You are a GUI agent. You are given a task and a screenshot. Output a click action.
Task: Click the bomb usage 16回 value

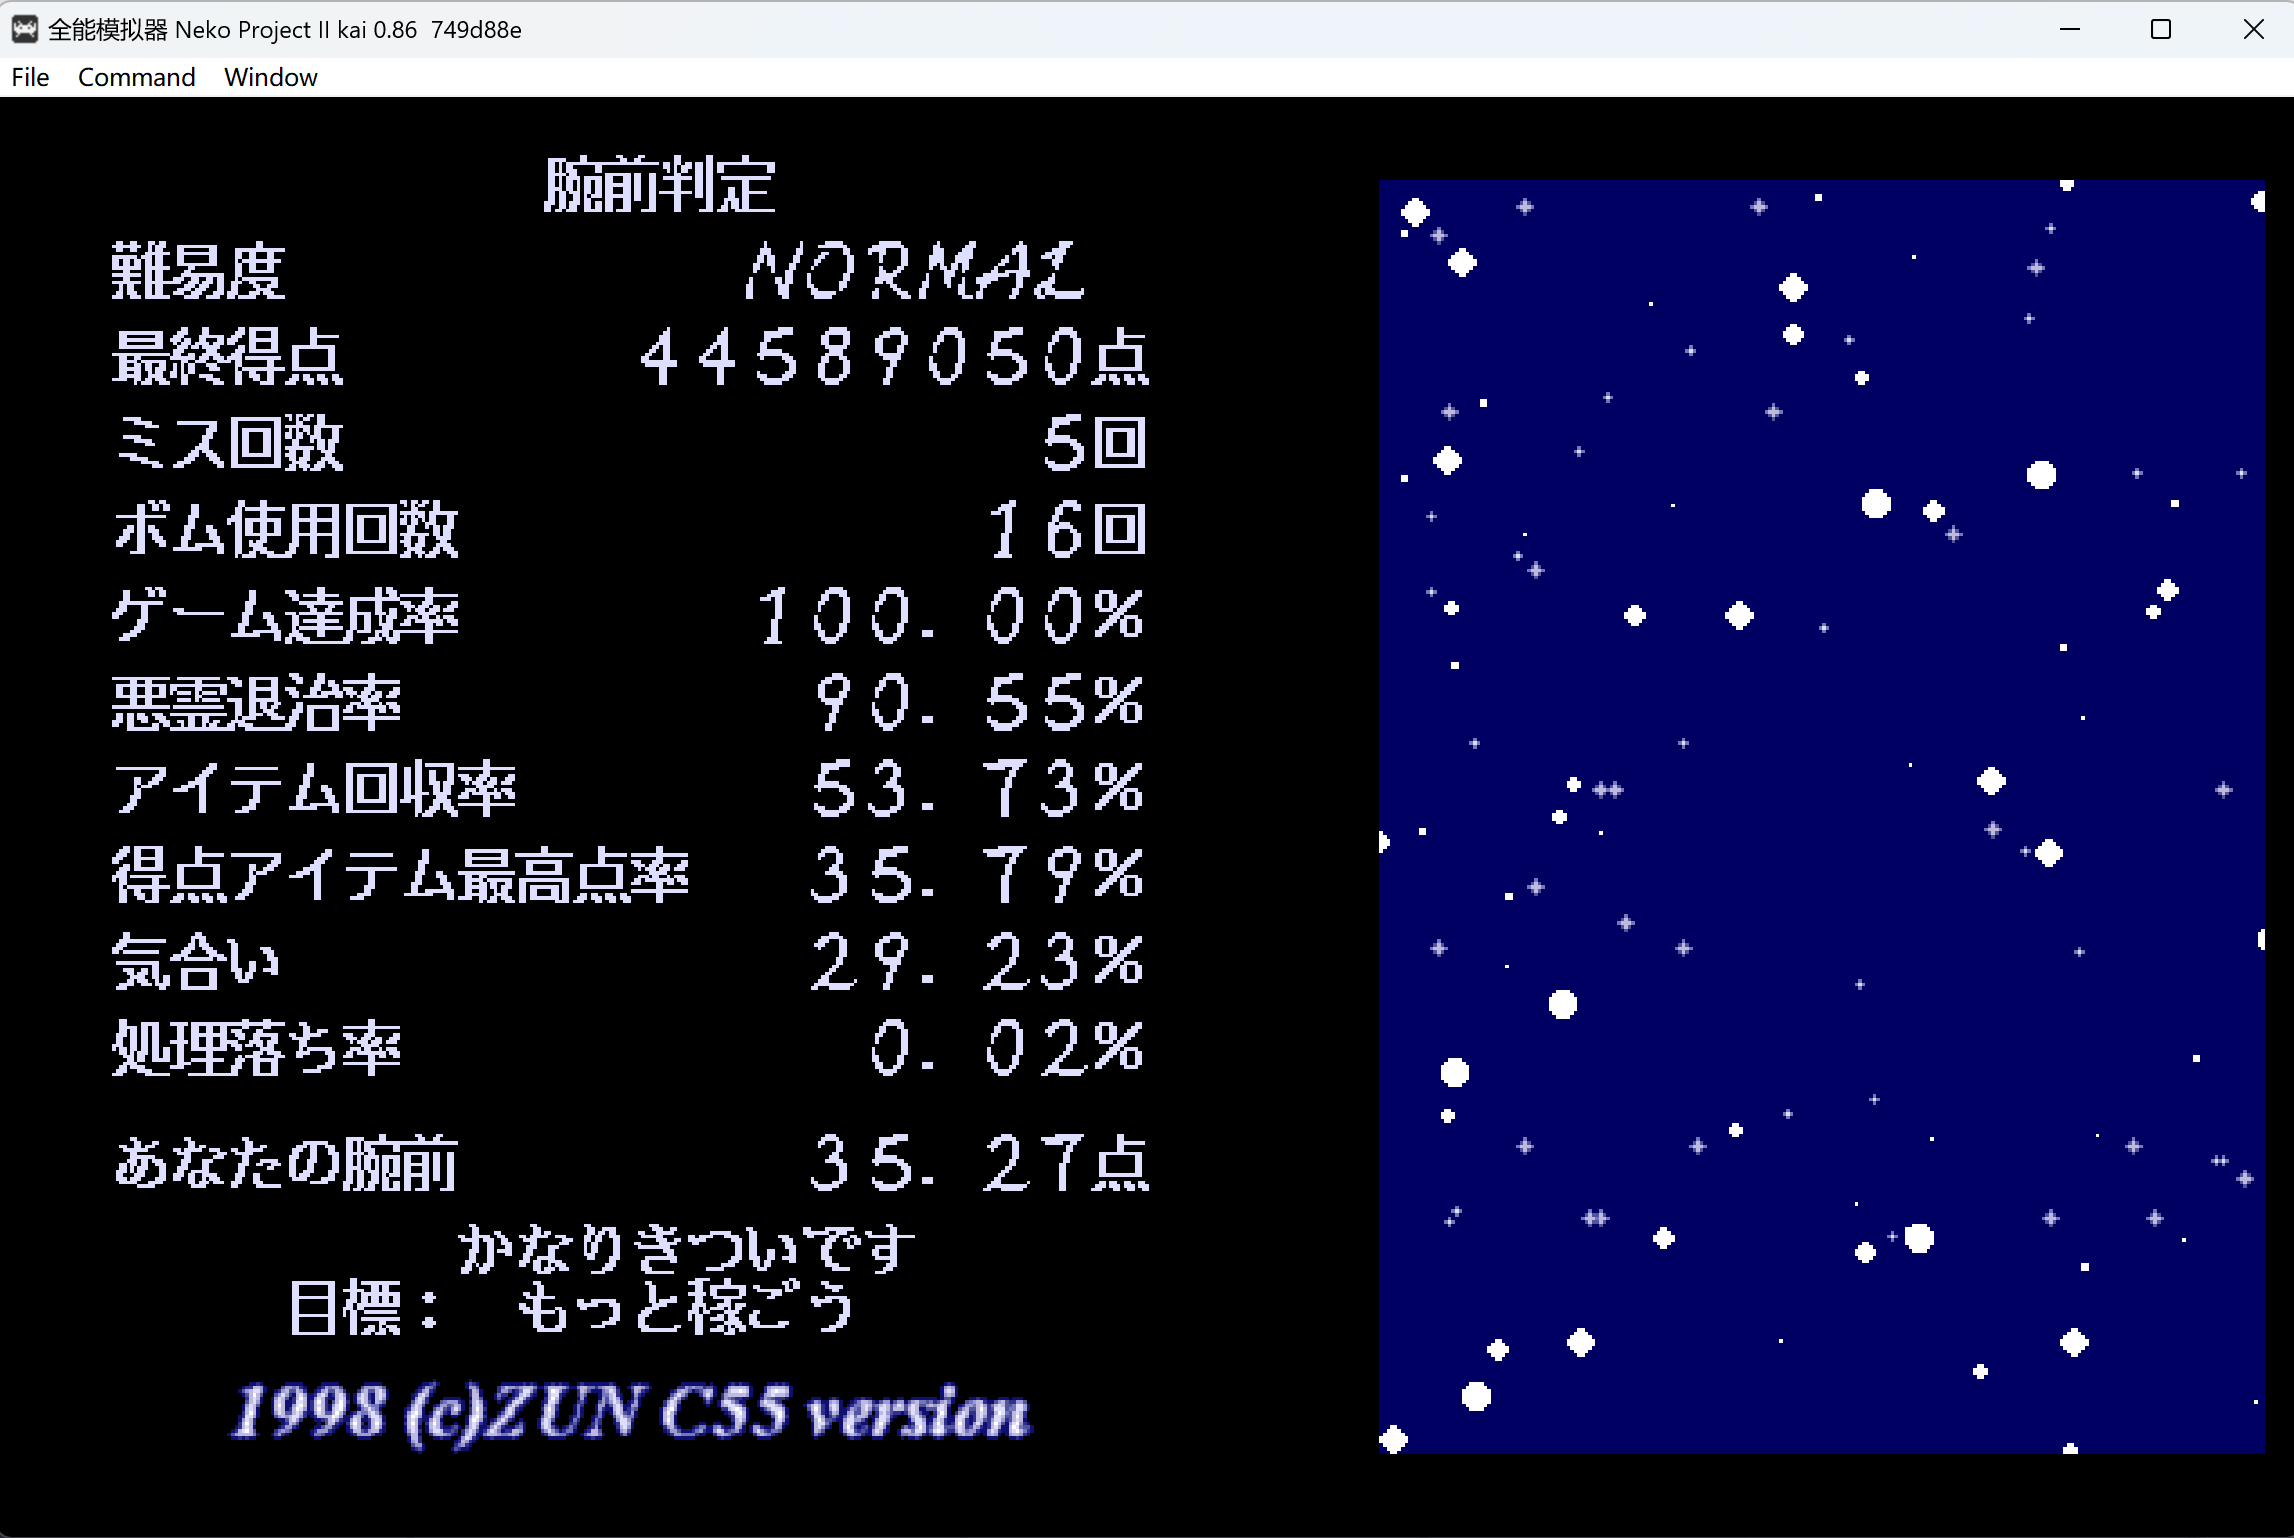tap(1065, 529)
